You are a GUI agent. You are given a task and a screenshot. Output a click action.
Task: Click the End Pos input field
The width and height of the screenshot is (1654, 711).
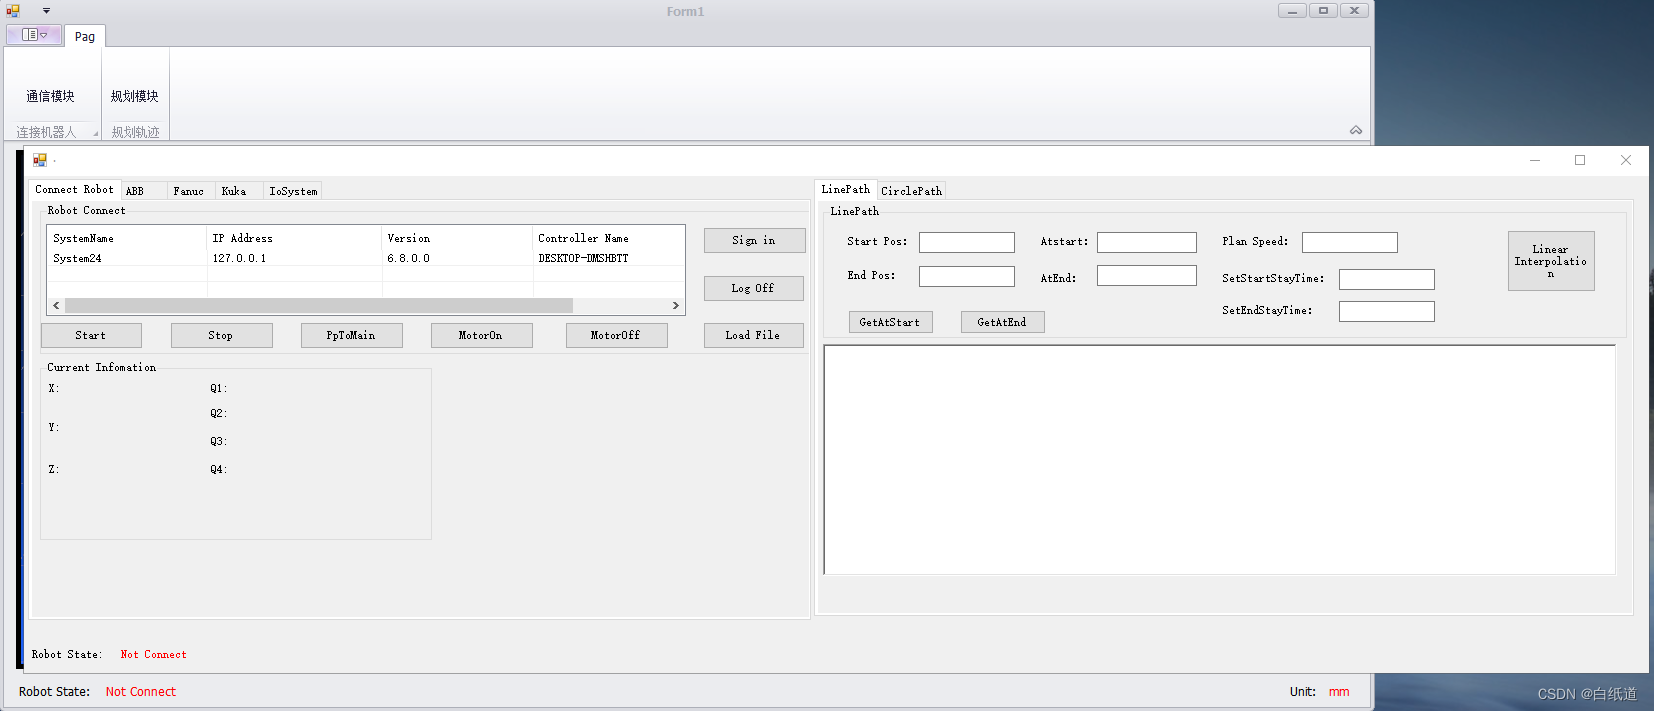[x=967, y=276]
